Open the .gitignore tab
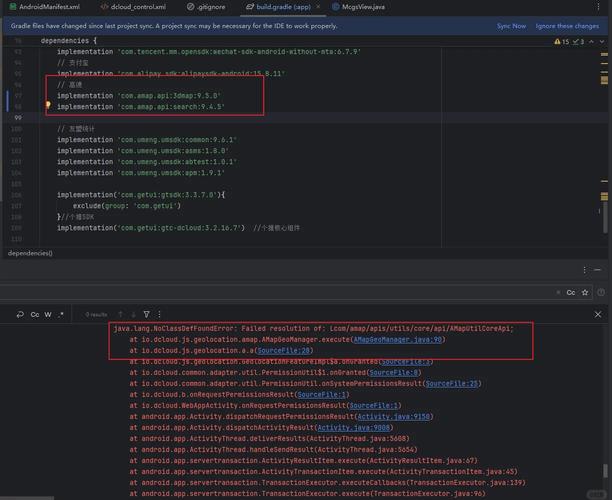The image size is (612, 500). [x=206, y=7]
